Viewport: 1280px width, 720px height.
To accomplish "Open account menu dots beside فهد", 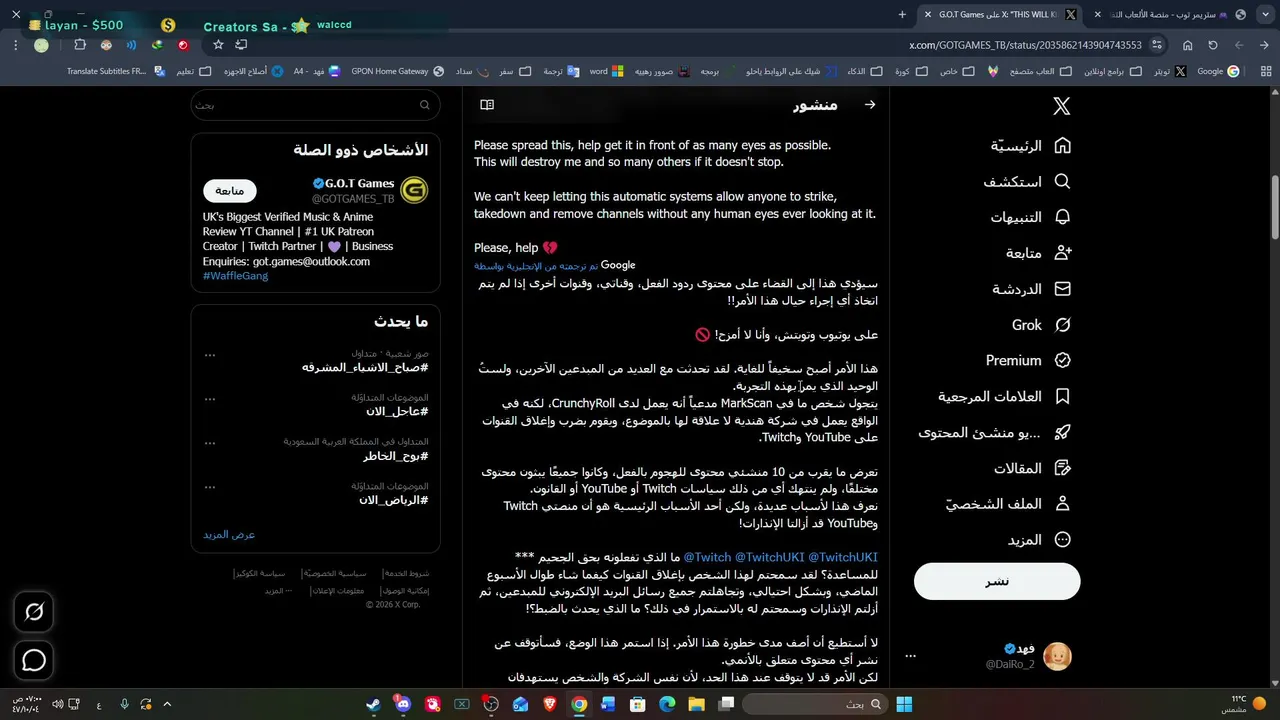I will click(x=910, y=656).
